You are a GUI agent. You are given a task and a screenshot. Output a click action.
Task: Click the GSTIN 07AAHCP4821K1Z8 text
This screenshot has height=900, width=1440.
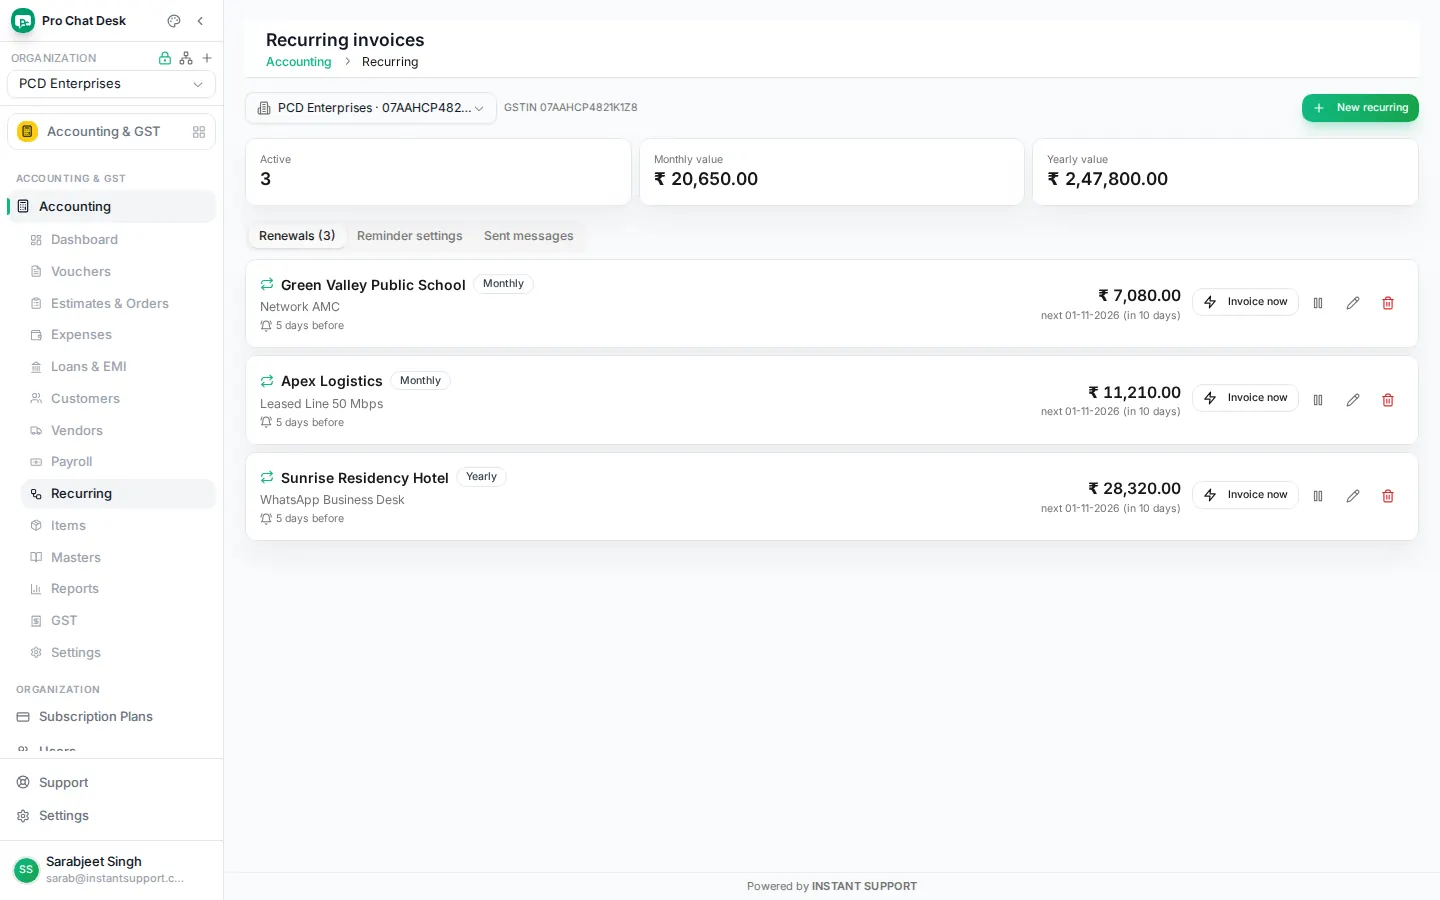click(570, 108)
